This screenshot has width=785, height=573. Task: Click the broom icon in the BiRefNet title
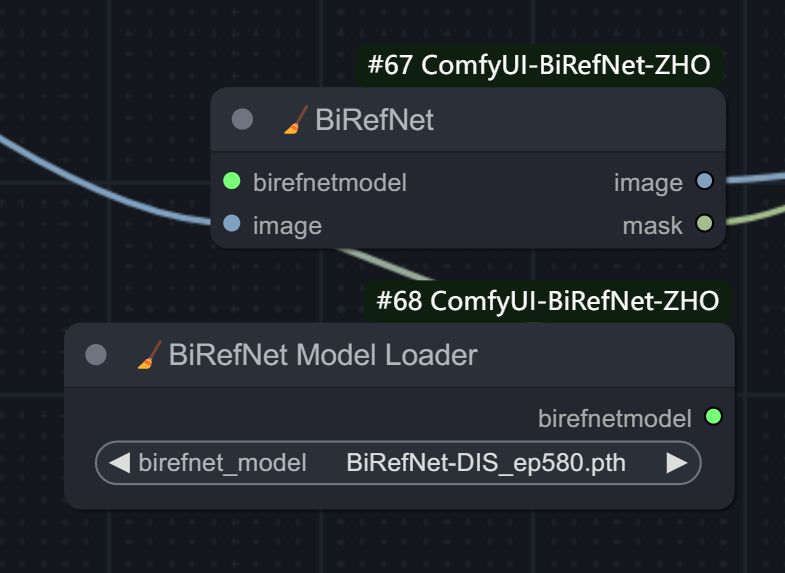pyautogui.click(x=295, y=120)
